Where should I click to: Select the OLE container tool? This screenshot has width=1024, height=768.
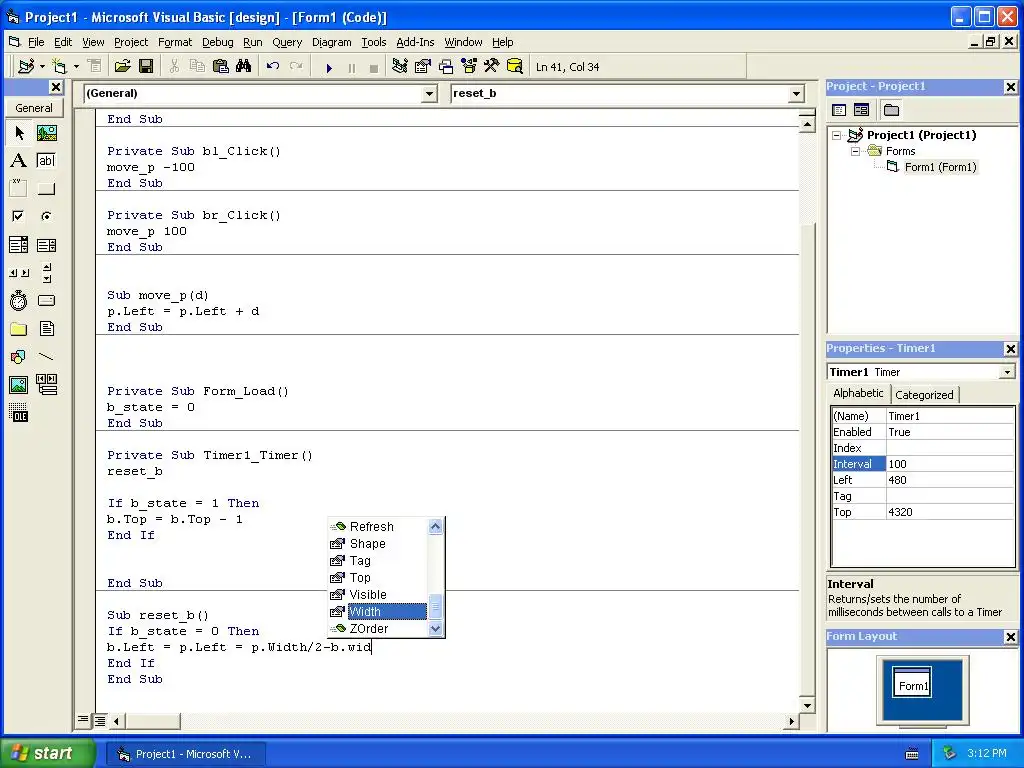19,412
